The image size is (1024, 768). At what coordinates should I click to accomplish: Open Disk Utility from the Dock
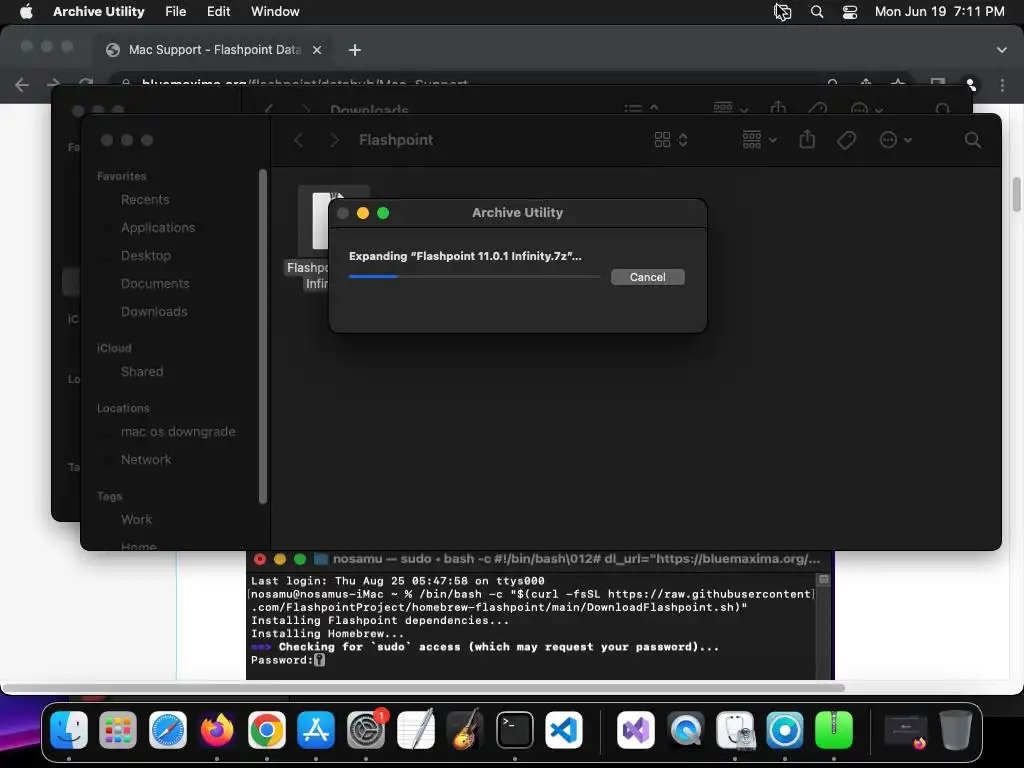click(735, 729)
